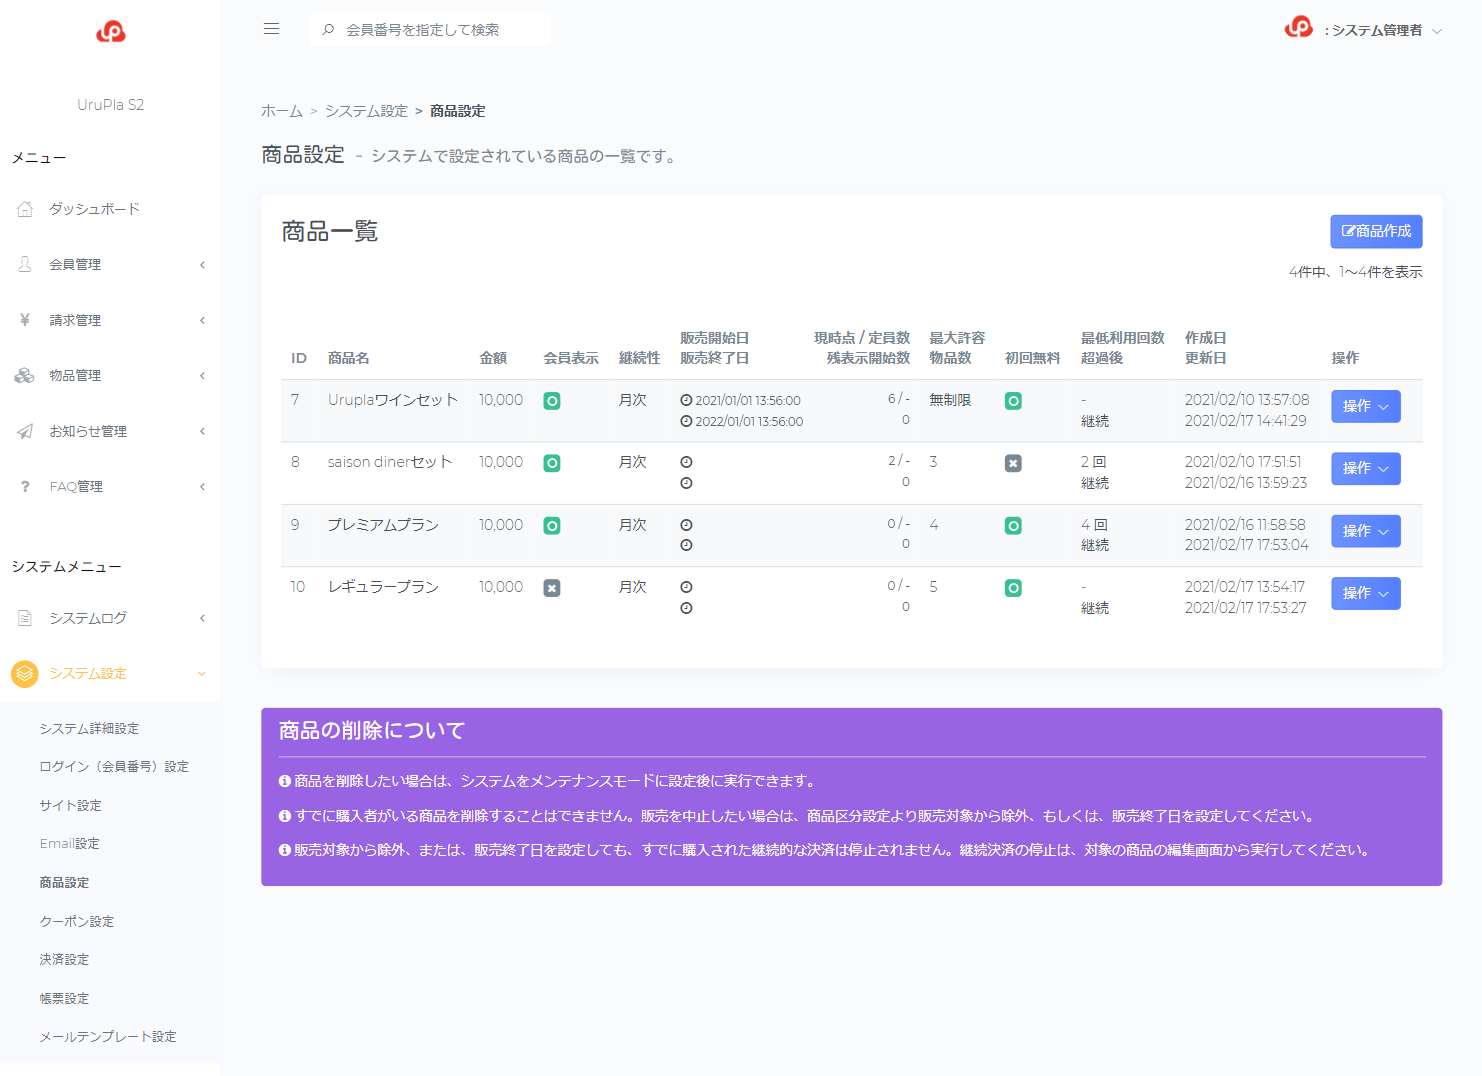Go to ホーム breadcrumb link

pyautogui.click(x=282, y=111)
